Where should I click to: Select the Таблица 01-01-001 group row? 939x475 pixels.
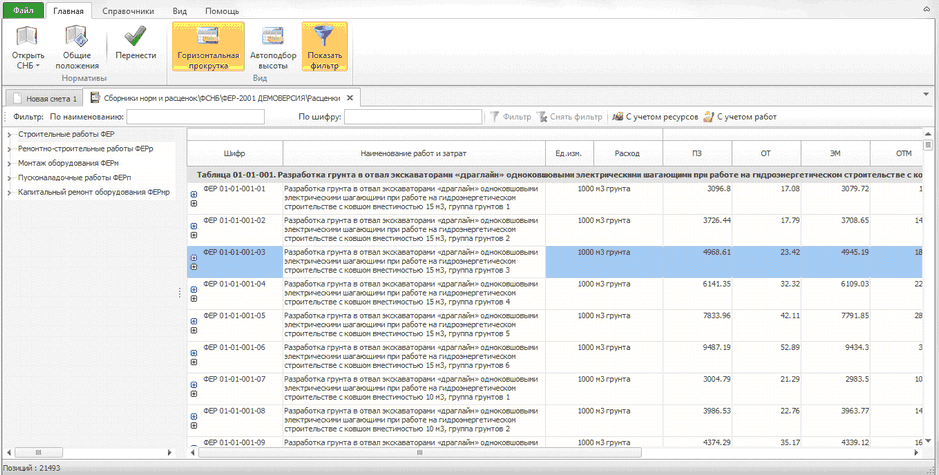tap(555, 175)
